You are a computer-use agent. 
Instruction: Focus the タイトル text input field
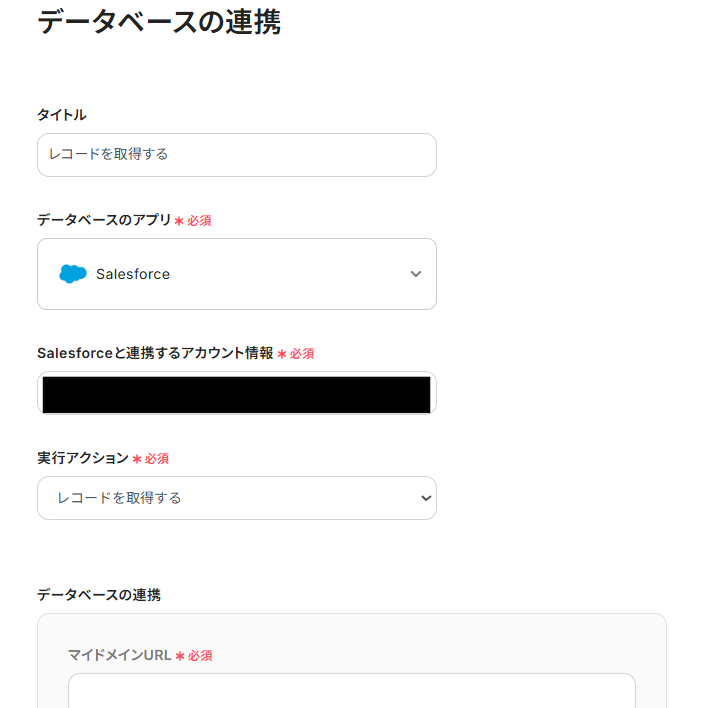[236, 155]
